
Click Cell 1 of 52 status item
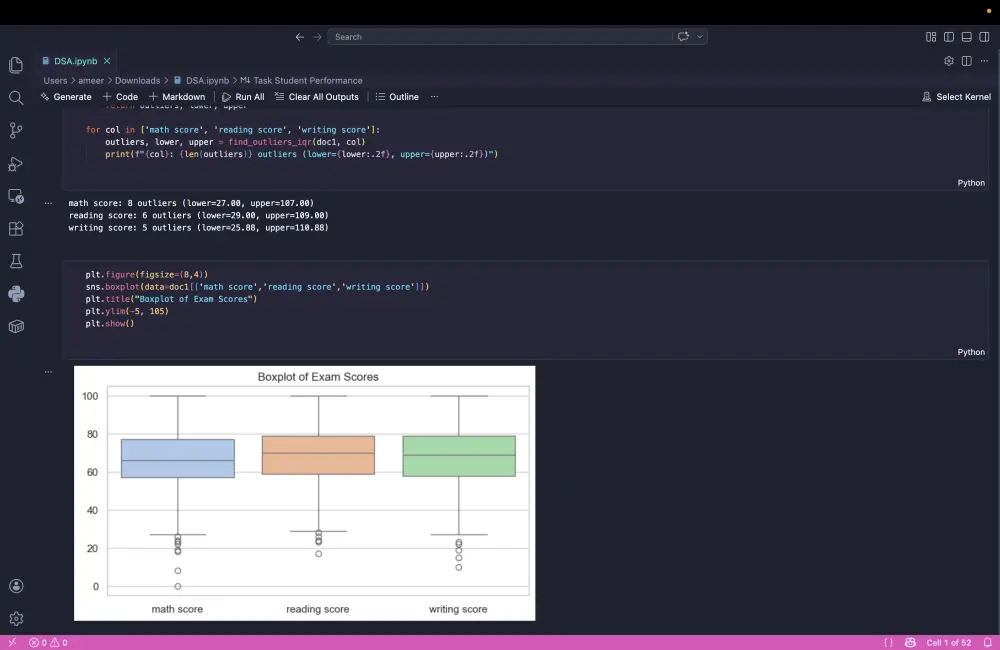948,642
